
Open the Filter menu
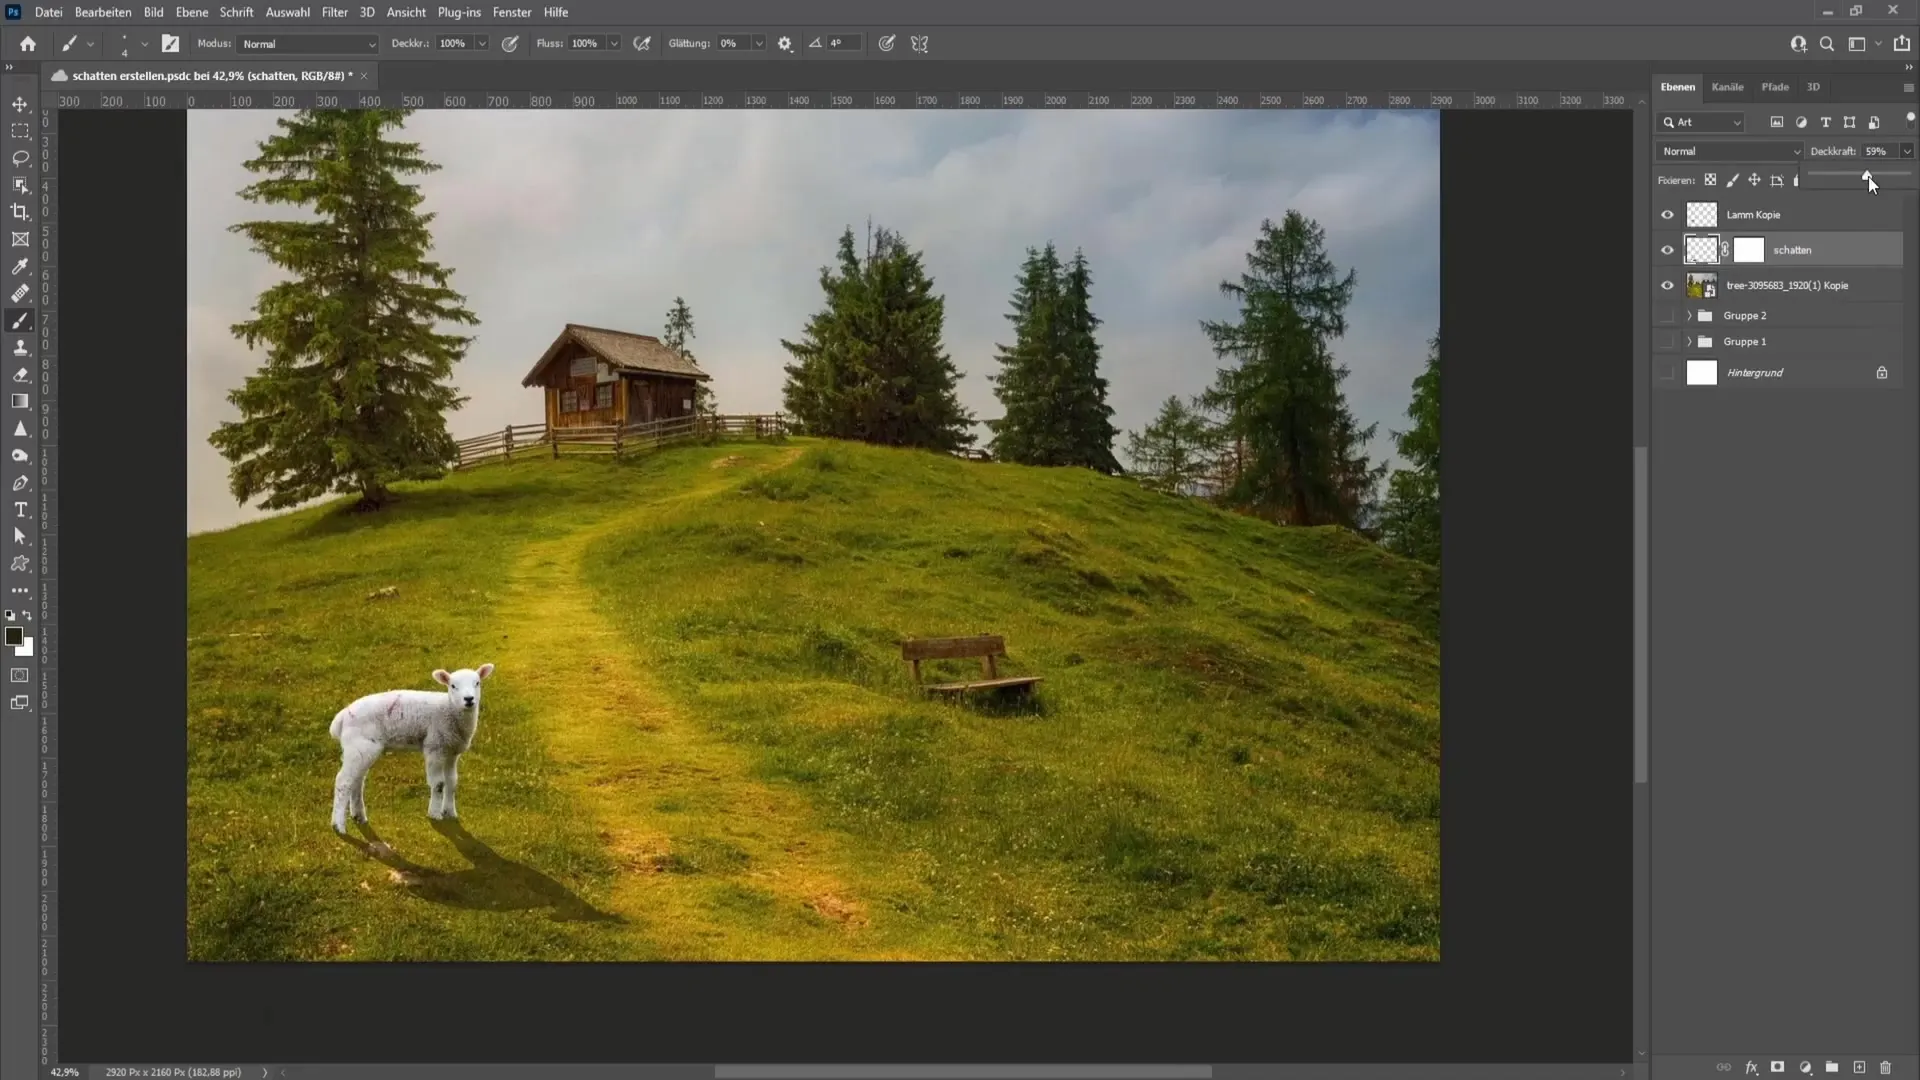pyautogui.click(x=334, y=12)
